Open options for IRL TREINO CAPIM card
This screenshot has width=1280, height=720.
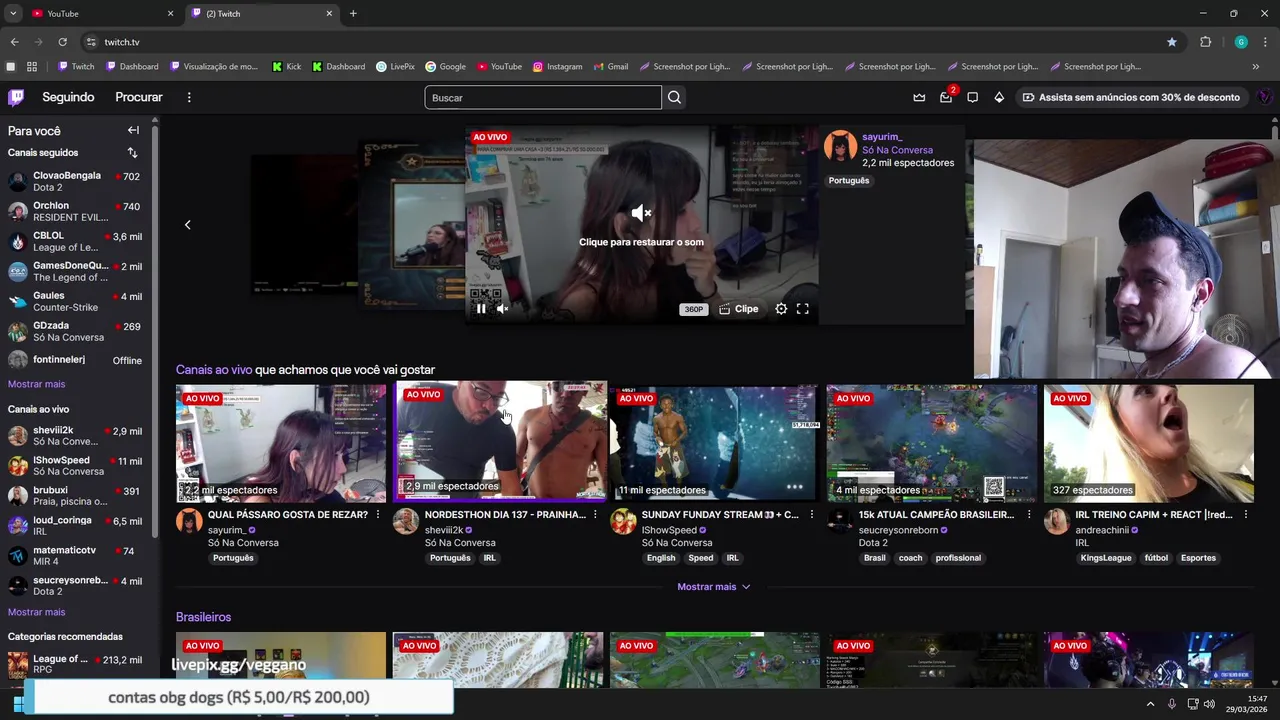pyautogui.click(x=1246, y=515)
